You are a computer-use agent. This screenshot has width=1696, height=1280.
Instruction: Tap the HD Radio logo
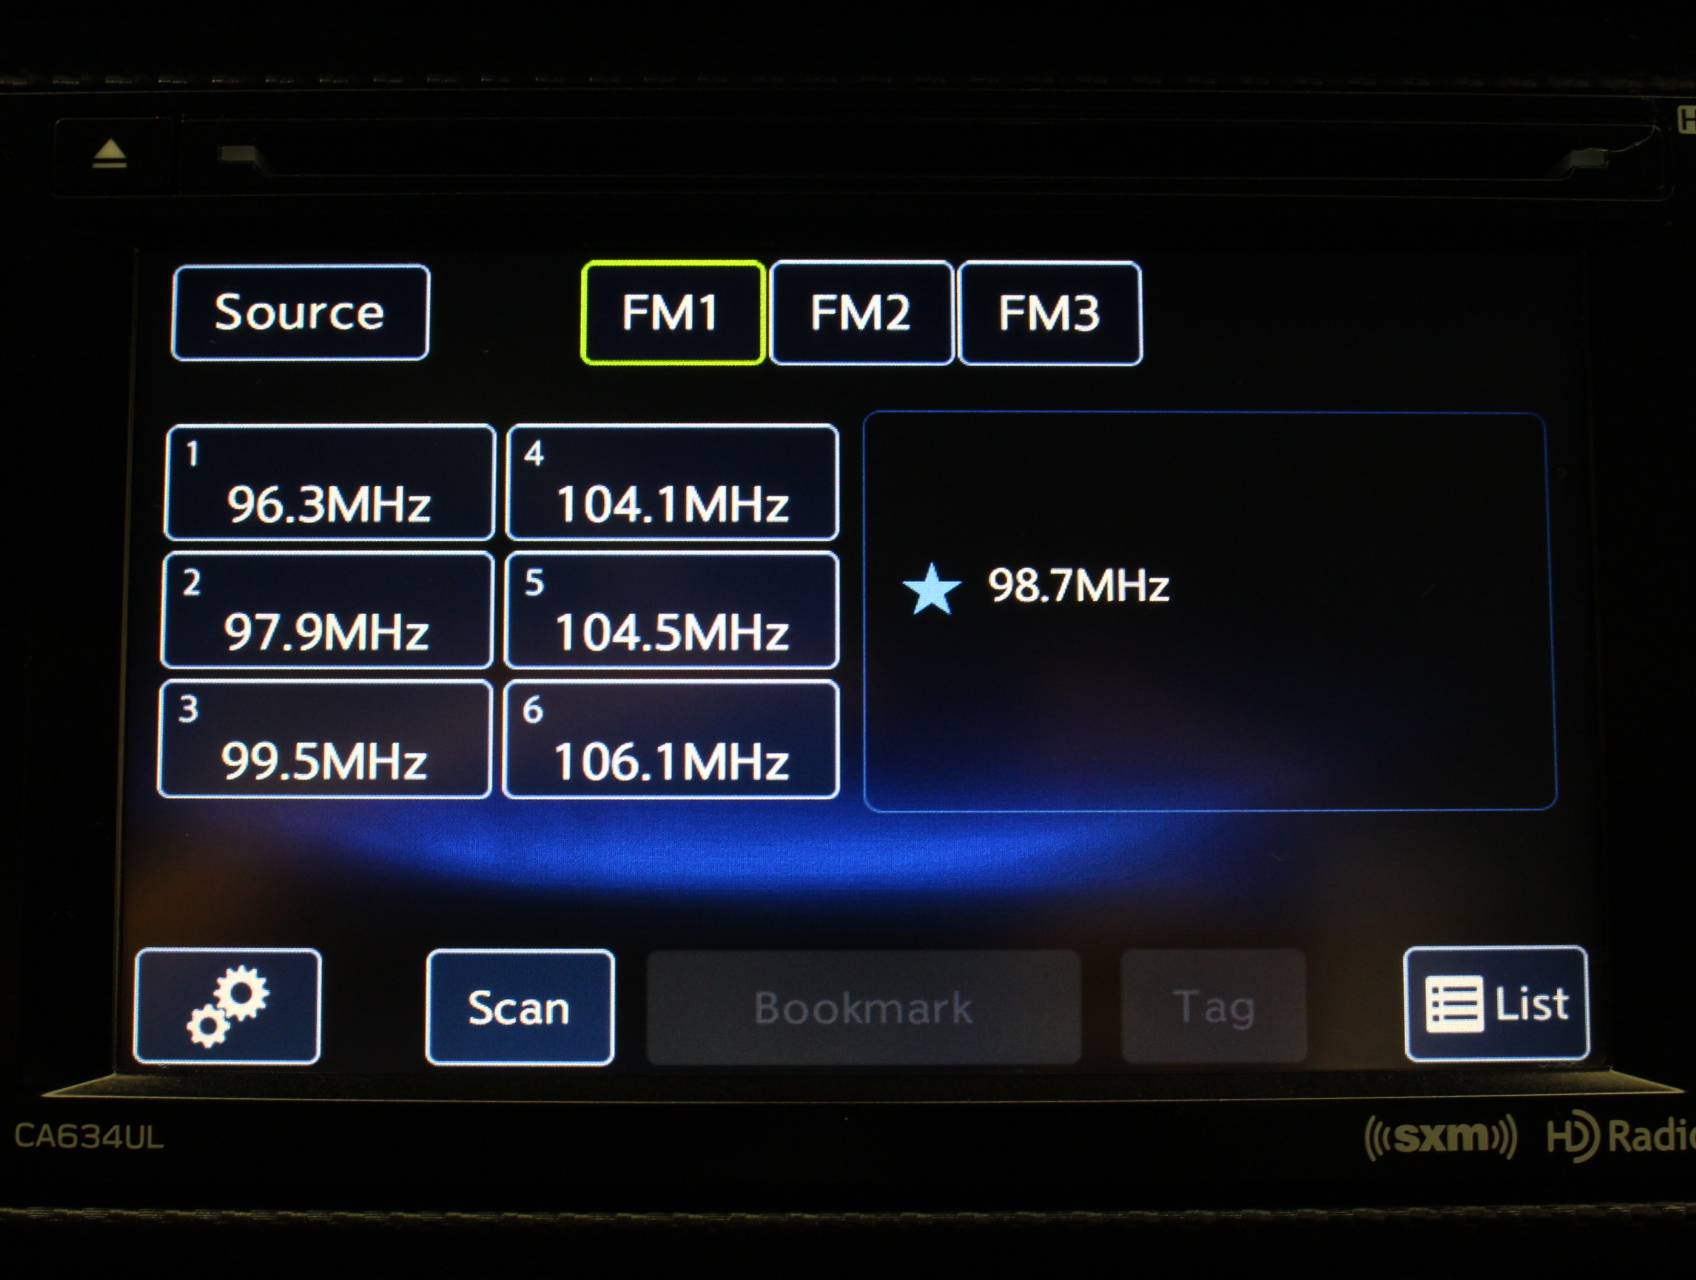point(1619,1137)
